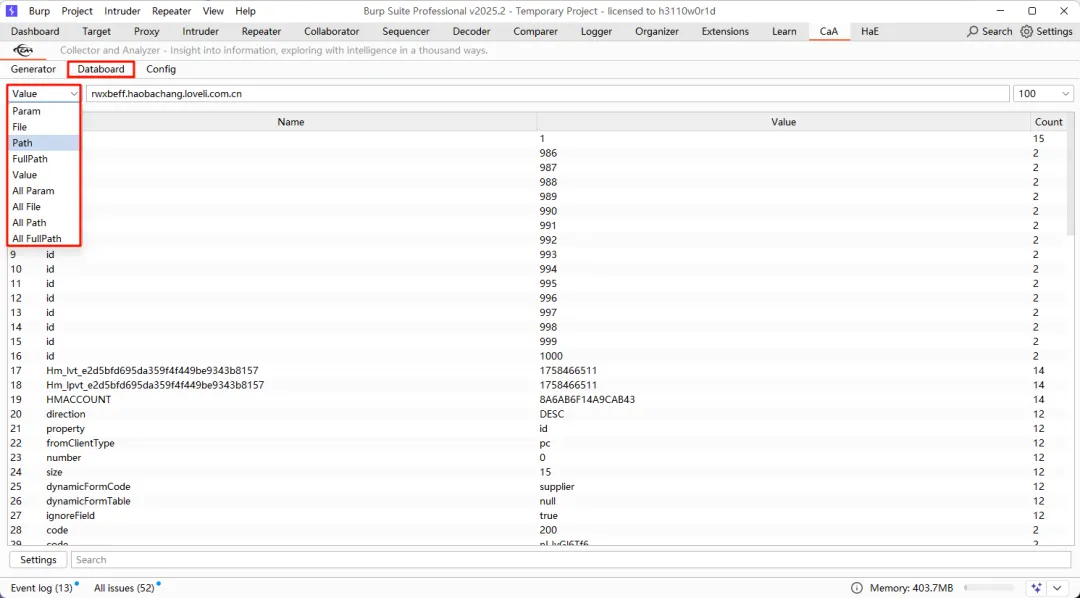Screen dimensions: 1080x598
Task: Sort by the Name column header
Action: tap(291, 122)
